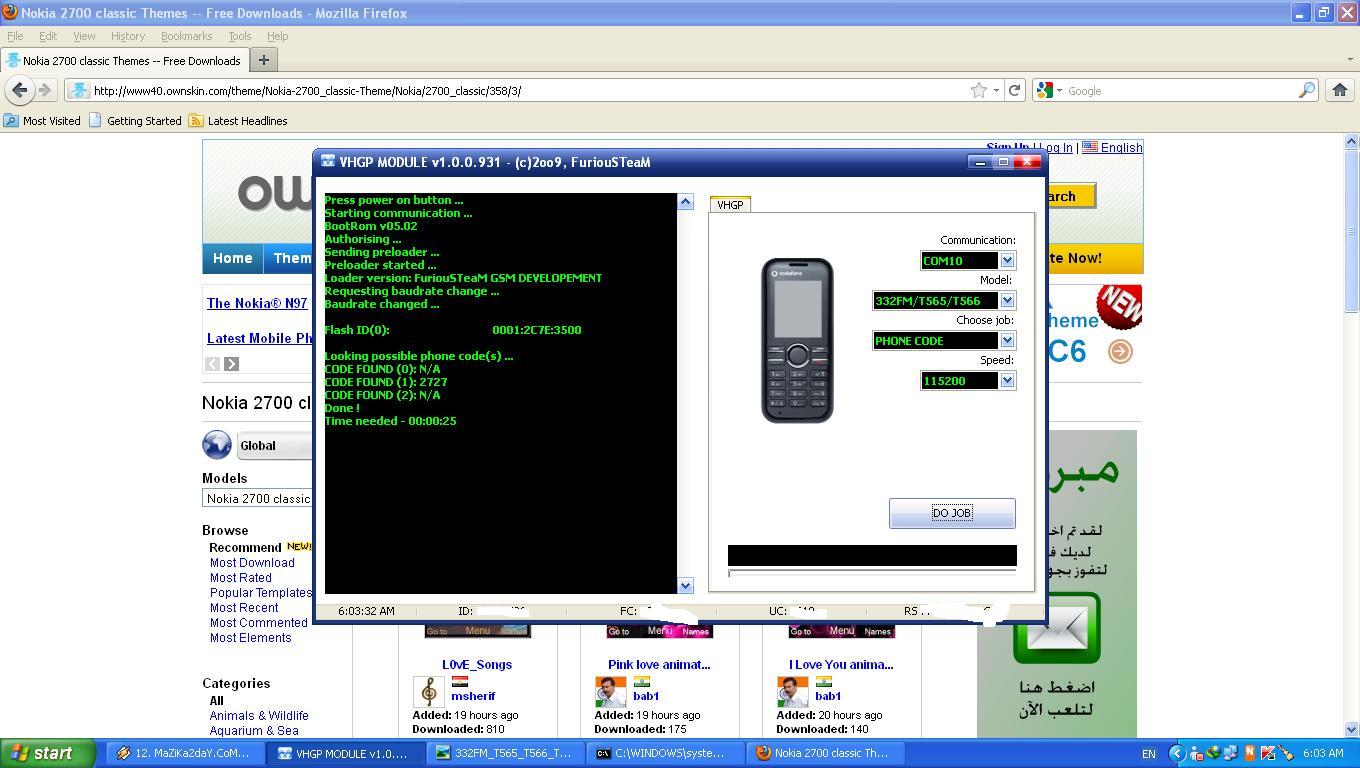
Task: Open the History menu in Firefox
Action: point(128,36)
